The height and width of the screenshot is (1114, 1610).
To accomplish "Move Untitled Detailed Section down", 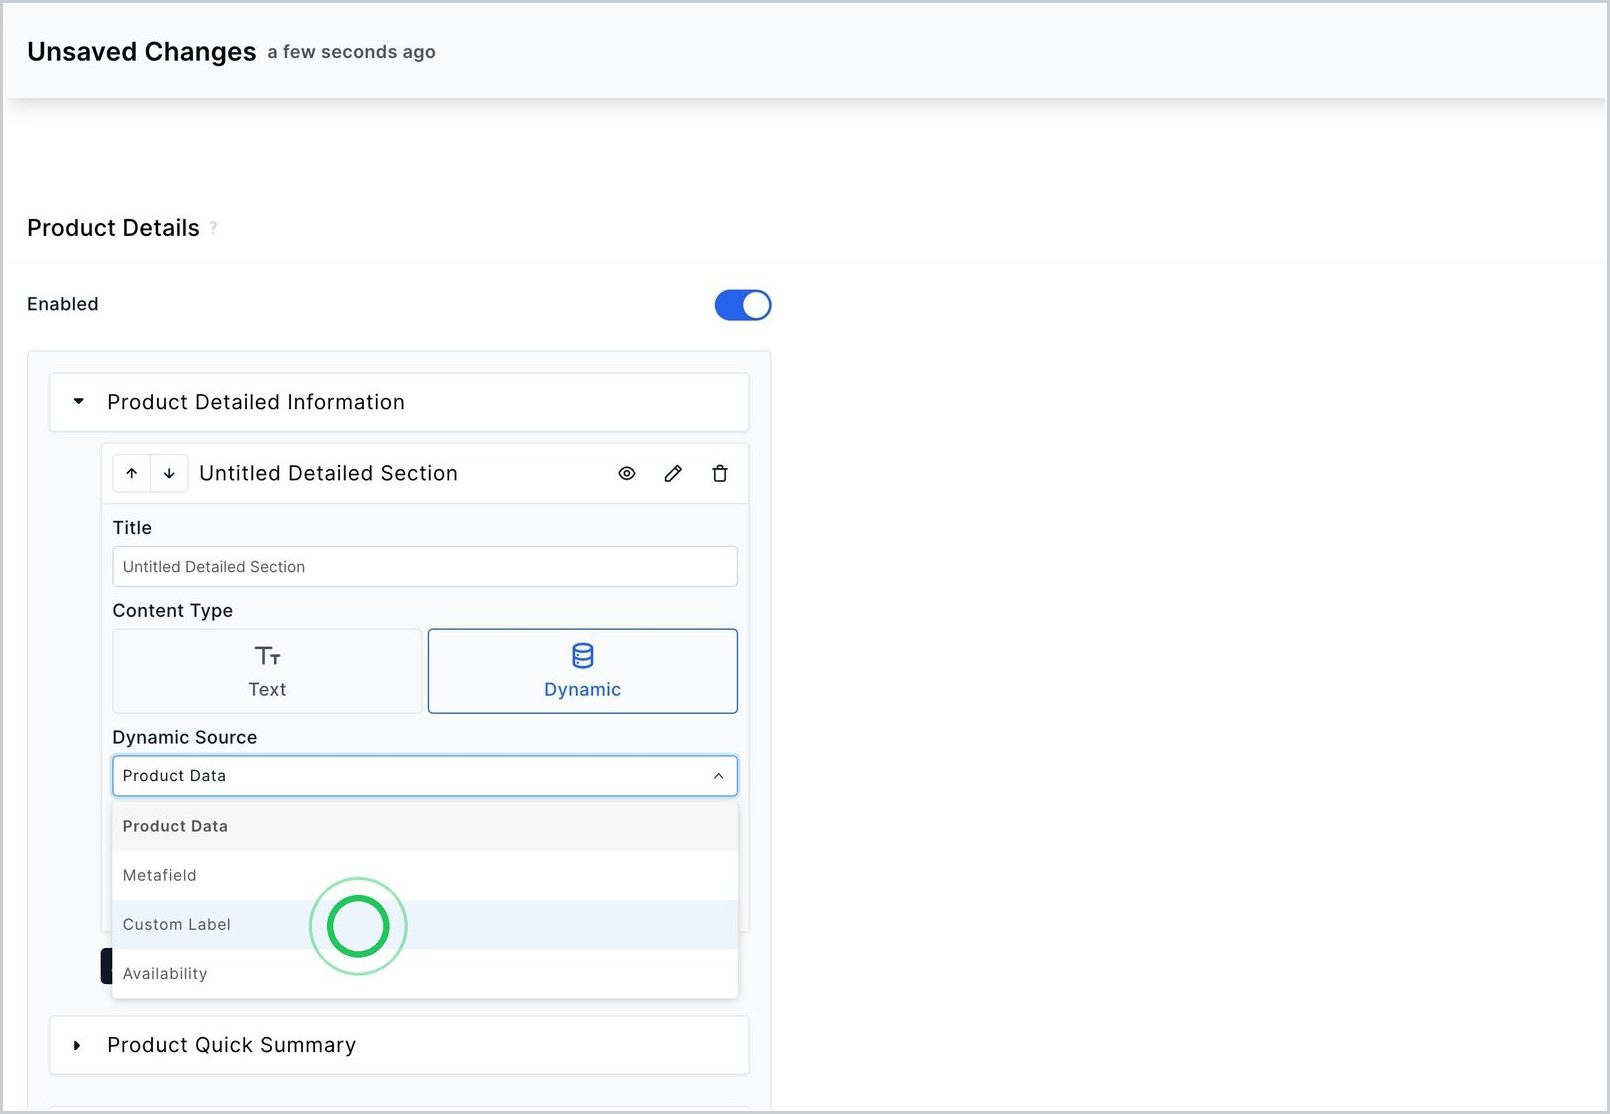I will [x=169, y=474].
